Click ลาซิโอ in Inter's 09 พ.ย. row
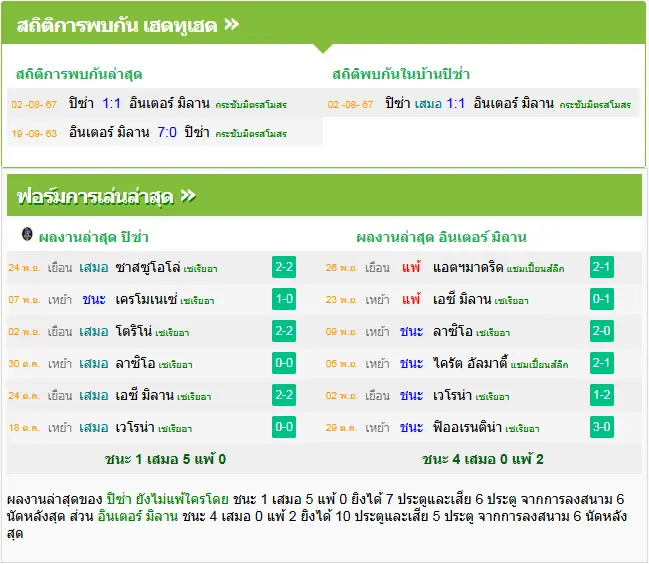Viewport: 649px width, 564px height. coord(453,331)
